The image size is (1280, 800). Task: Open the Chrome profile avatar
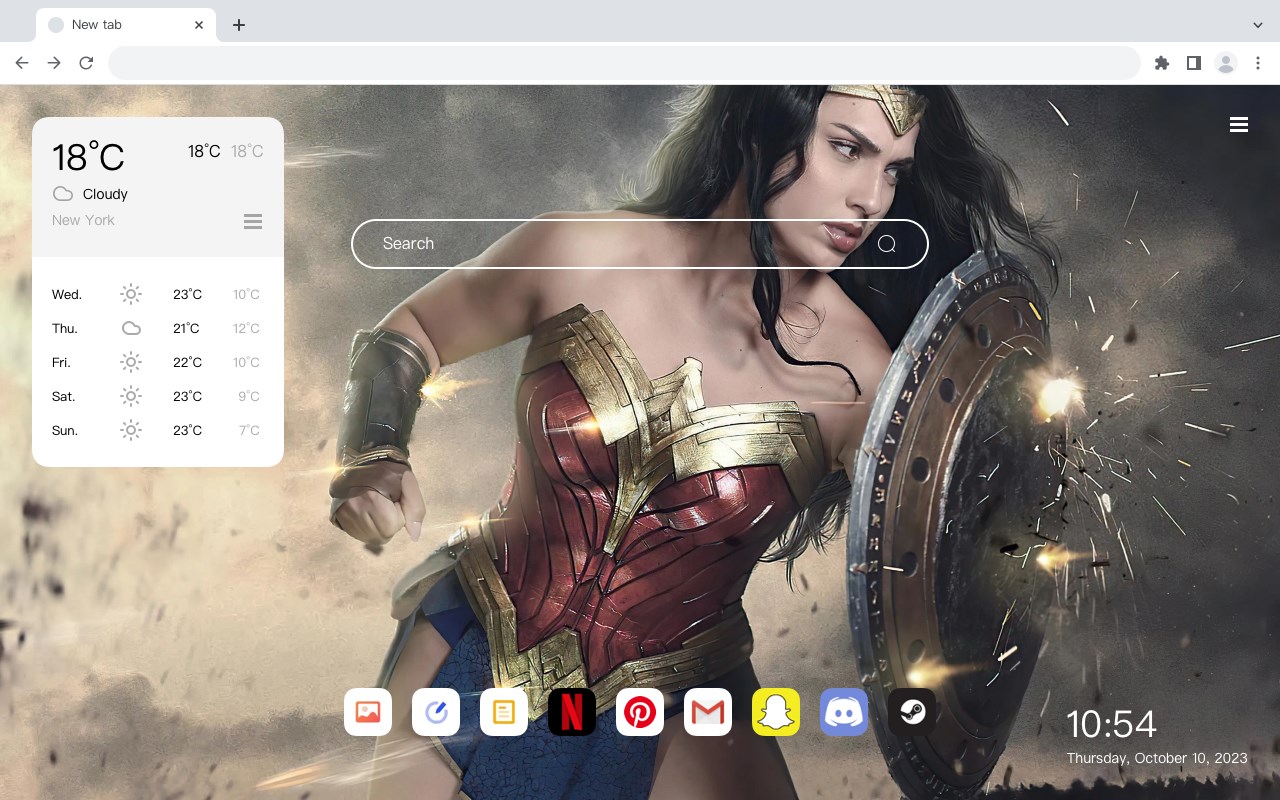coord(1226,63)
